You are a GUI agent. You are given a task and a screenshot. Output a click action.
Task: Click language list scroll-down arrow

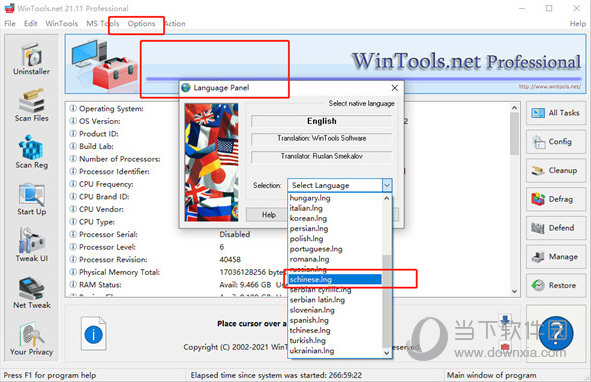tap(387, 353)
